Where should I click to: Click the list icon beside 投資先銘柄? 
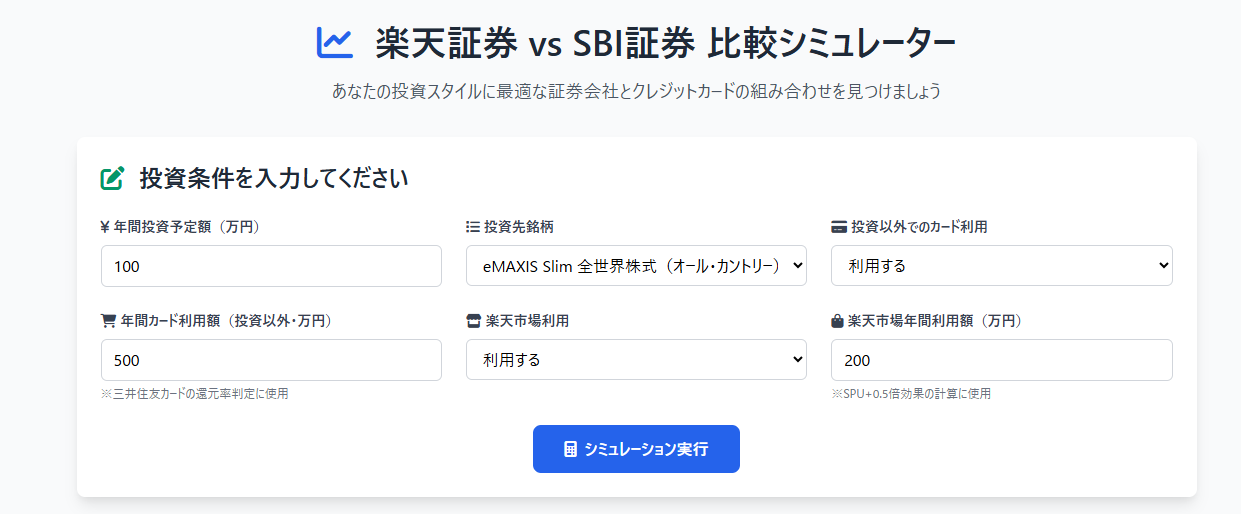pyautogui.click(x=473, y=227)
